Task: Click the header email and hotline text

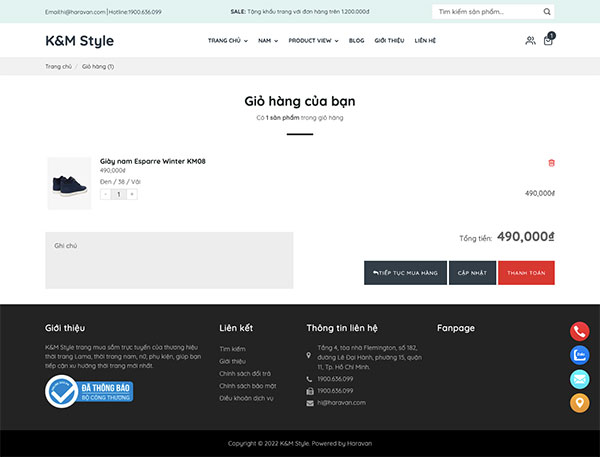Action: (103, 12)
